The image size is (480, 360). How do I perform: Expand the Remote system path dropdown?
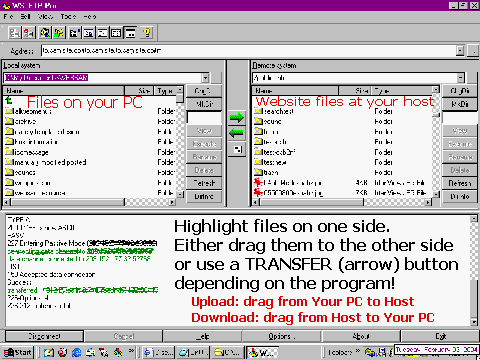pos(460,78)
